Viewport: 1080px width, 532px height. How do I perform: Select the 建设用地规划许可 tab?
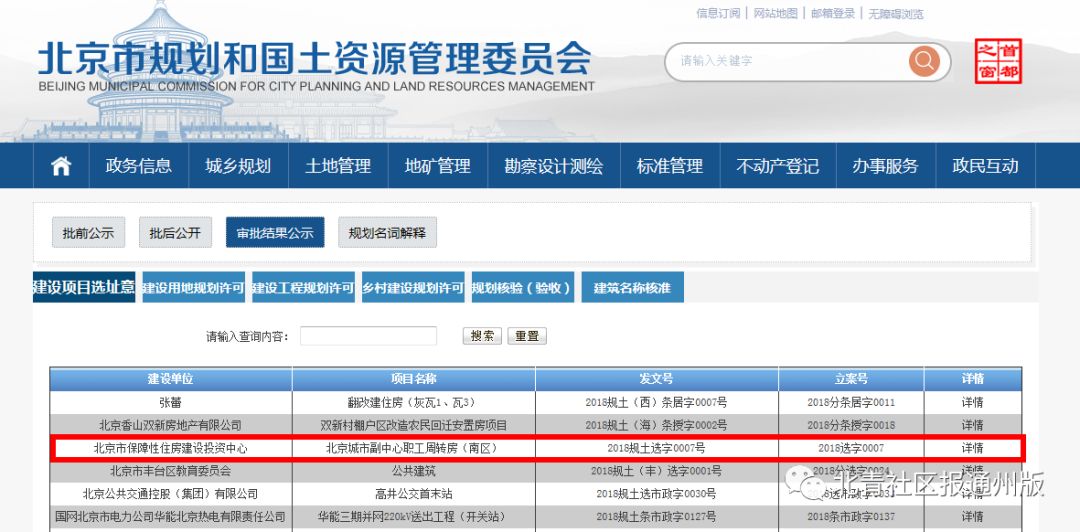[x=194, y=287]
